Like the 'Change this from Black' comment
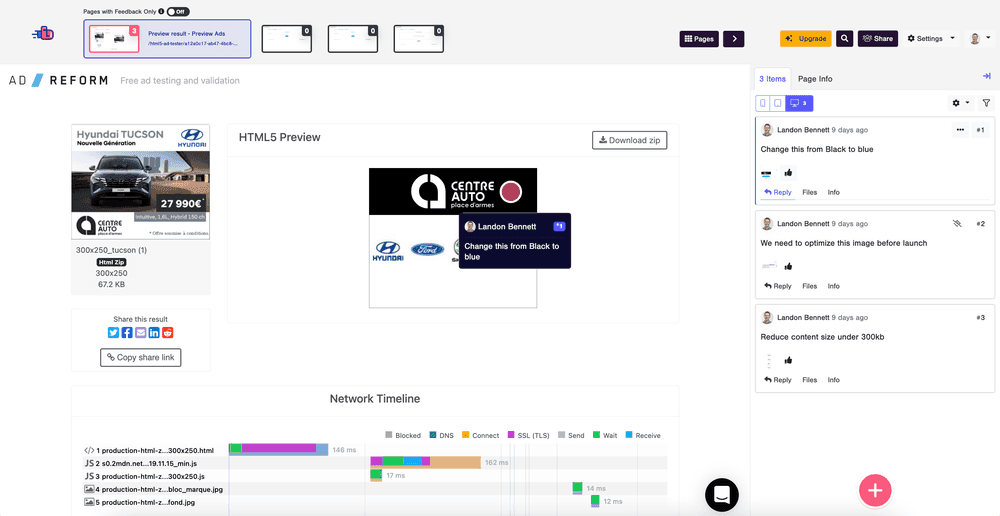The width and height of the screenshot is (1000, 516). coord(788,172)
